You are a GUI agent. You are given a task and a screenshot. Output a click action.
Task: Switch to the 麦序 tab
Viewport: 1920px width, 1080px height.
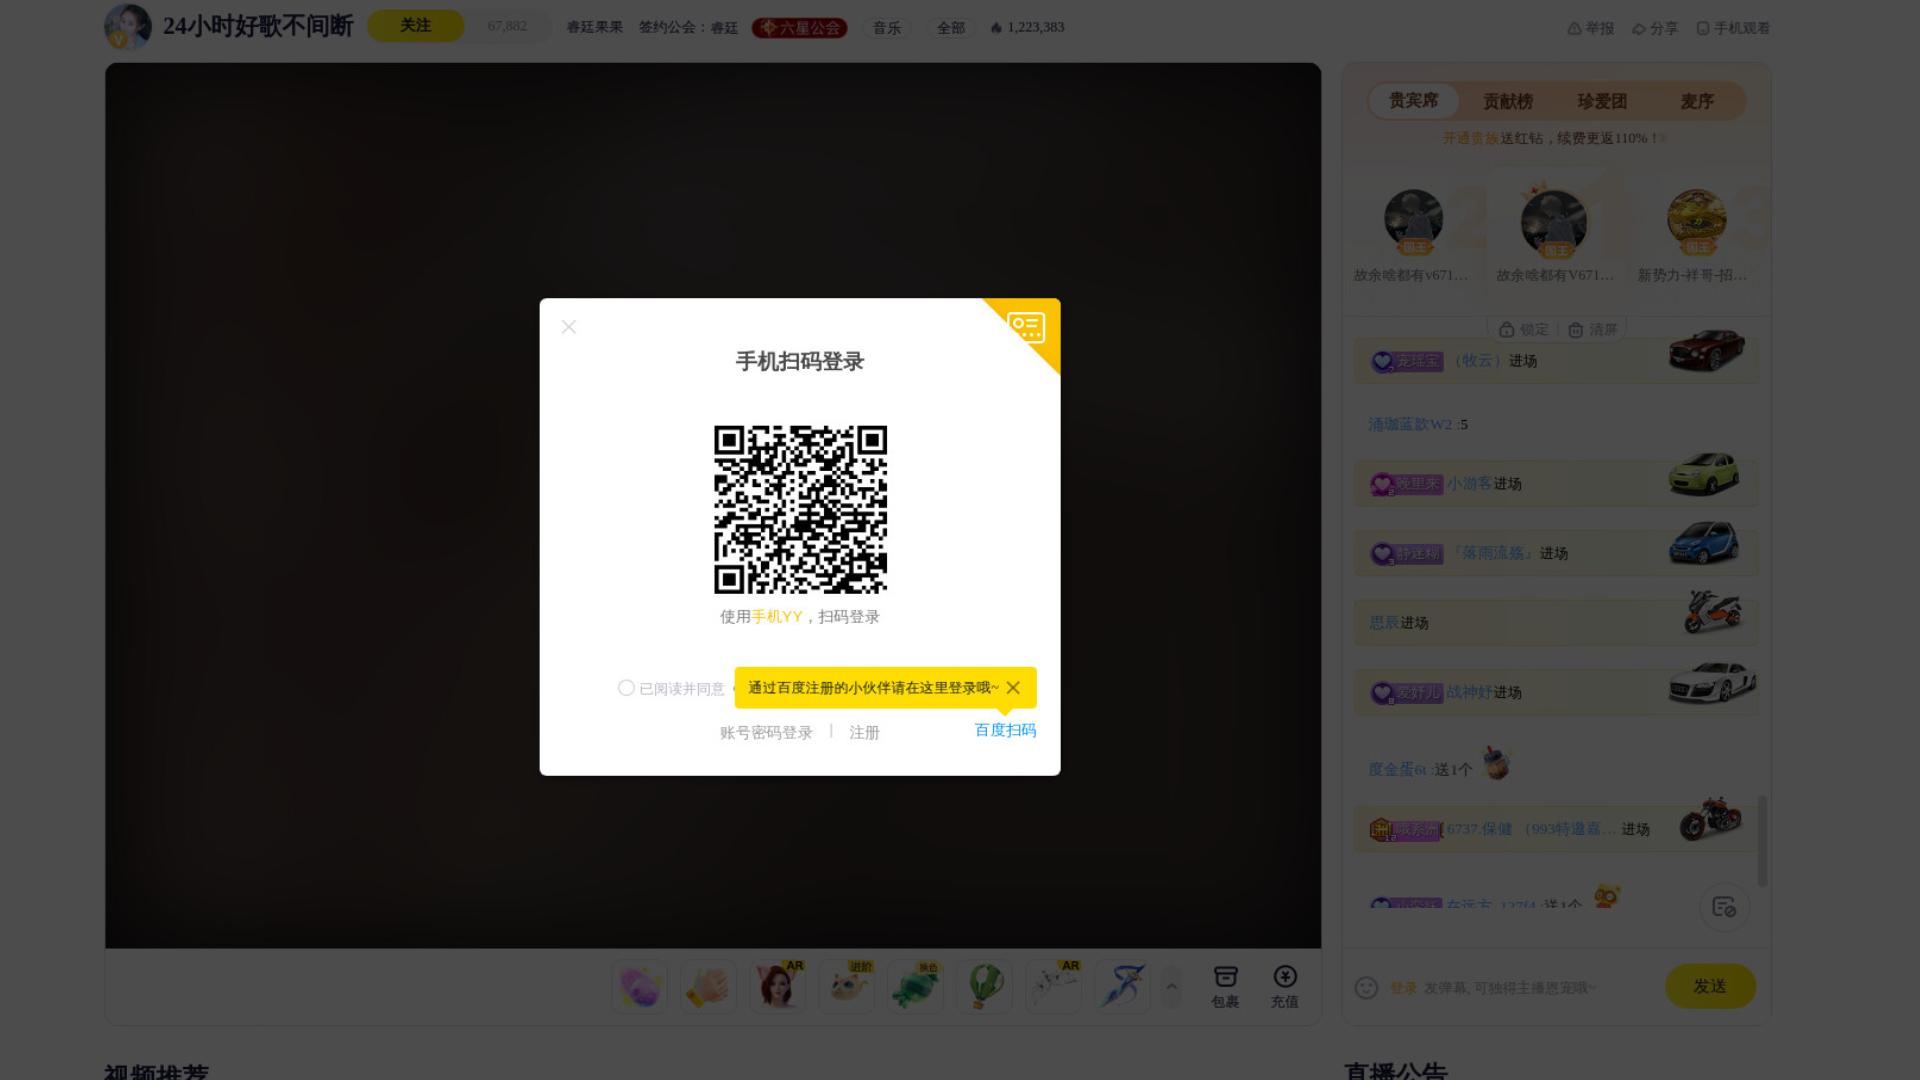point(1697,102)
